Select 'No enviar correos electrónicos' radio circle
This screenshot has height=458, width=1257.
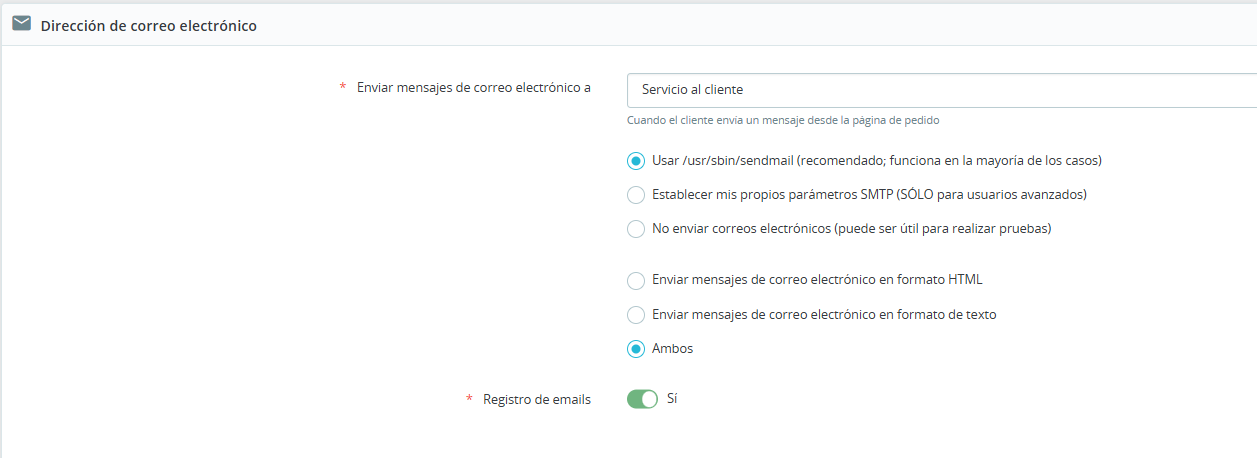coord(636,229)
